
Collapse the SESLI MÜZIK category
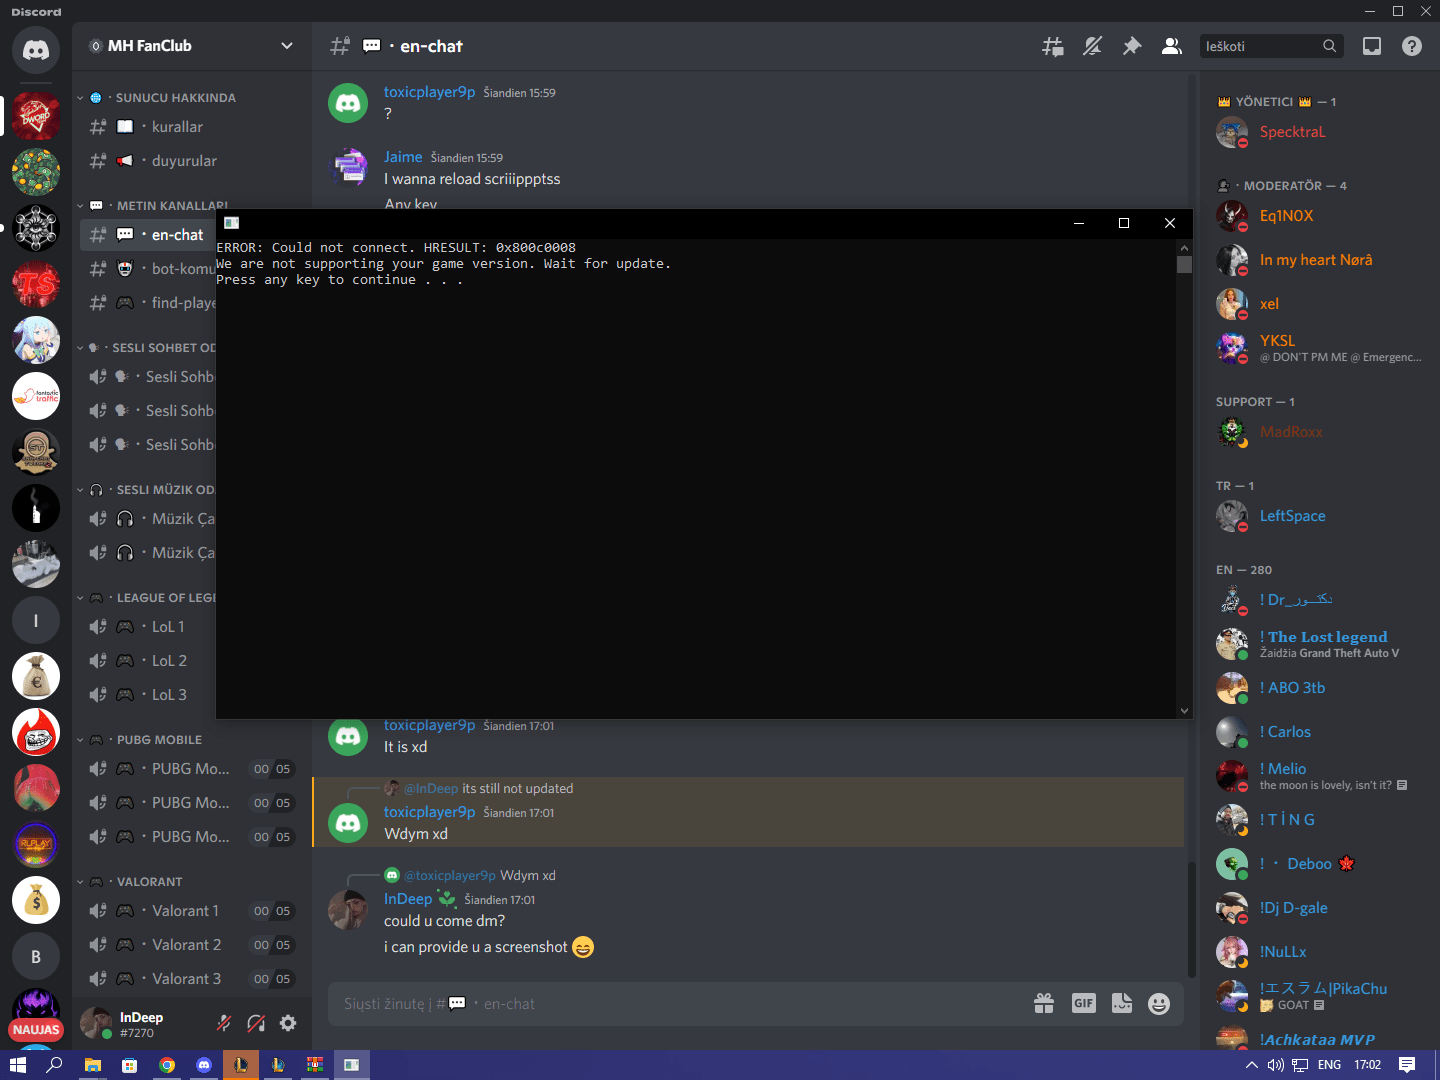pyautogui.click(x=146, y=490)
